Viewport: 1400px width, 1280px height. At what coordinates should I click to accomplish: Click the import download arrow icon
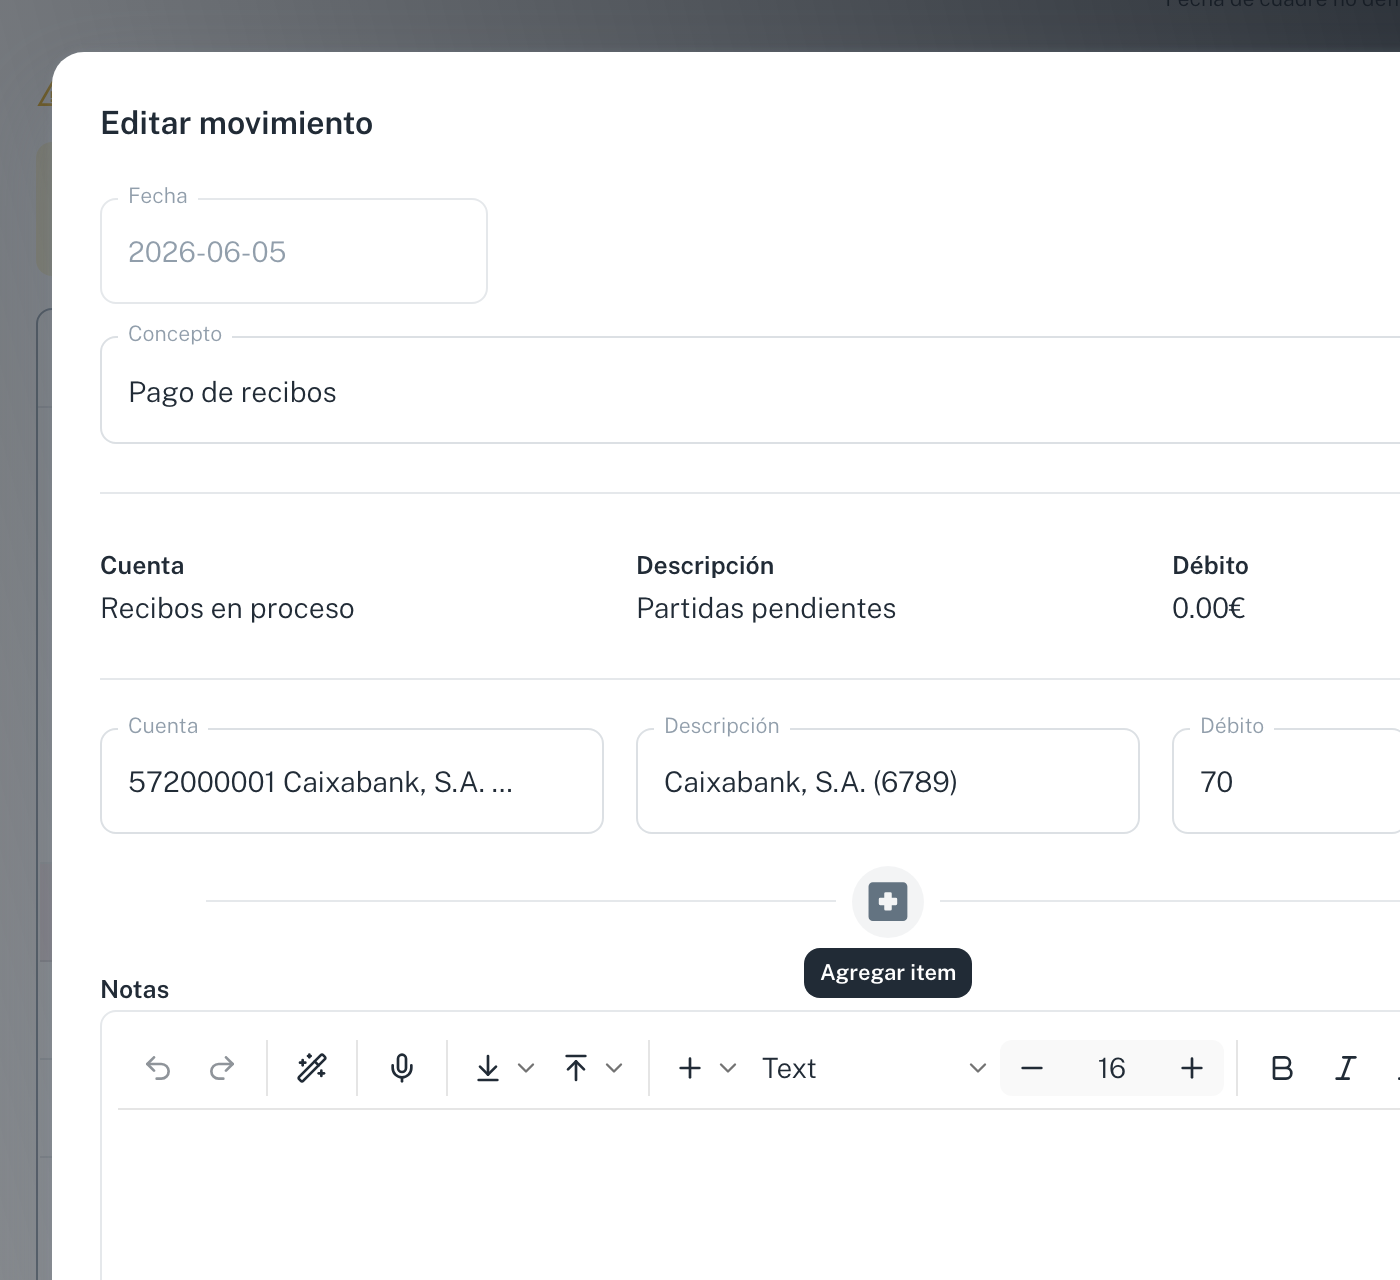(488, 1068)
